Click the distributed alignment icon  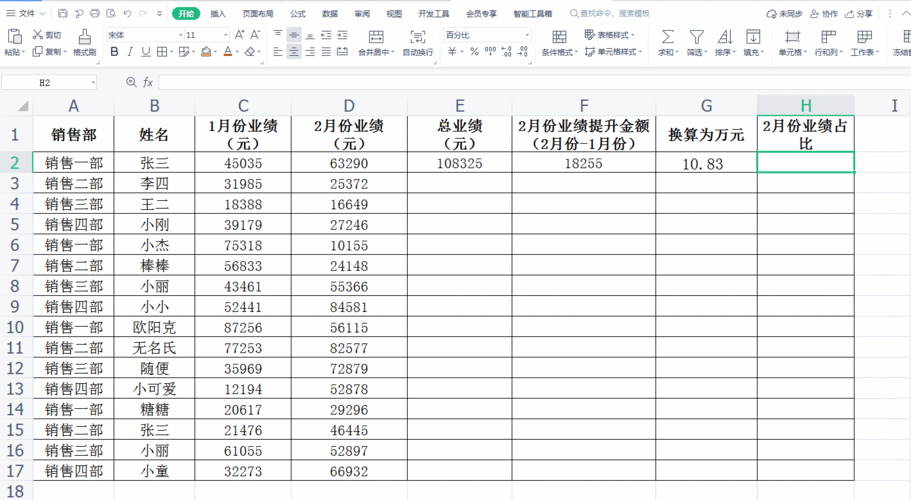point(342,52)
